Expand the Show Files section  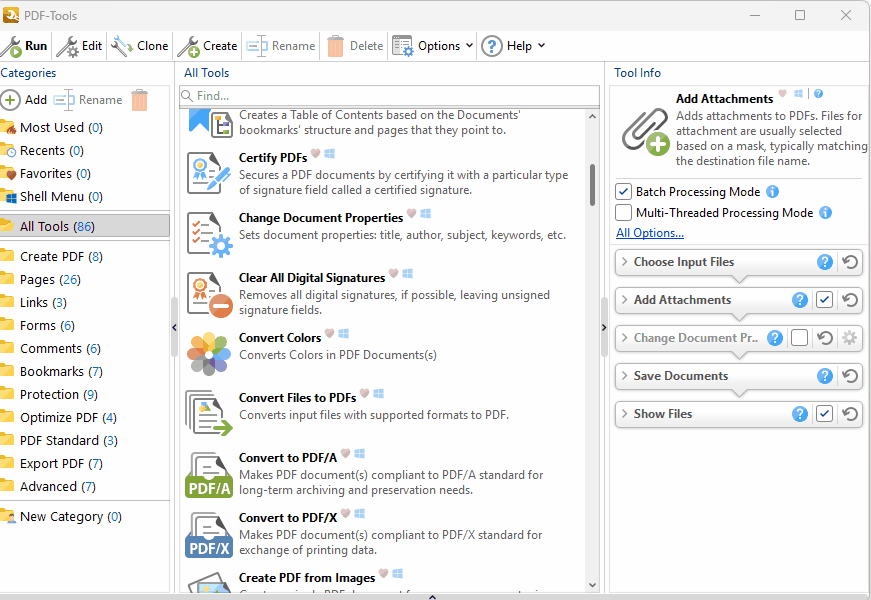pos(623,414)
